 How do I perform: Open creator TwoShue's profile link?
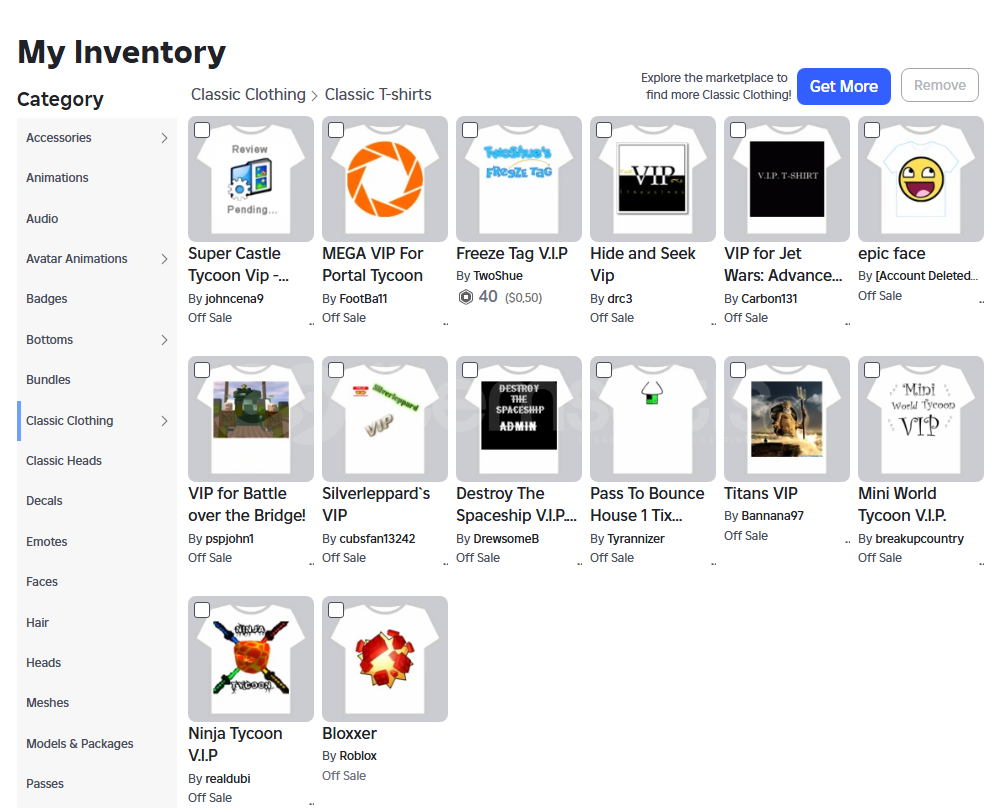498,276
